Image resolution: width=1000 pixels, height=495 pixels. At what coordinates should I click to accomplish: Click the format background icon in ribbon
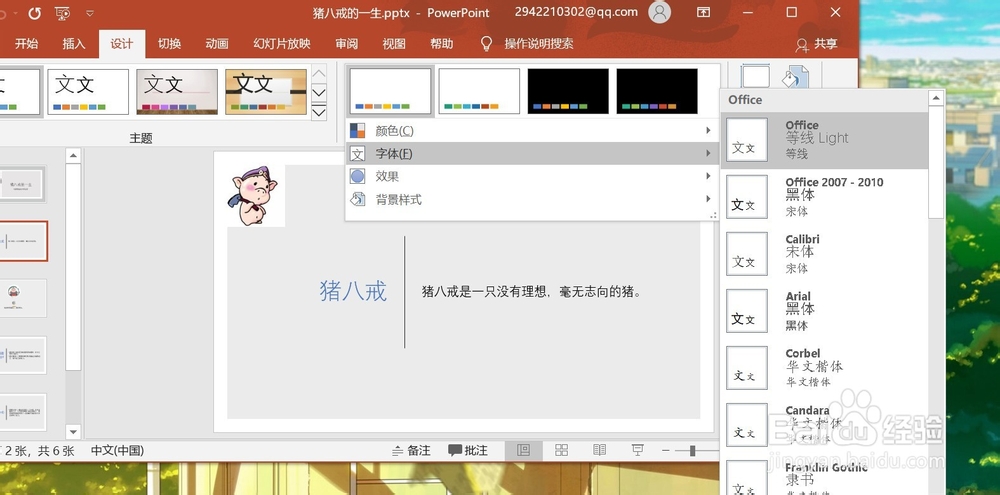[795, 77]
